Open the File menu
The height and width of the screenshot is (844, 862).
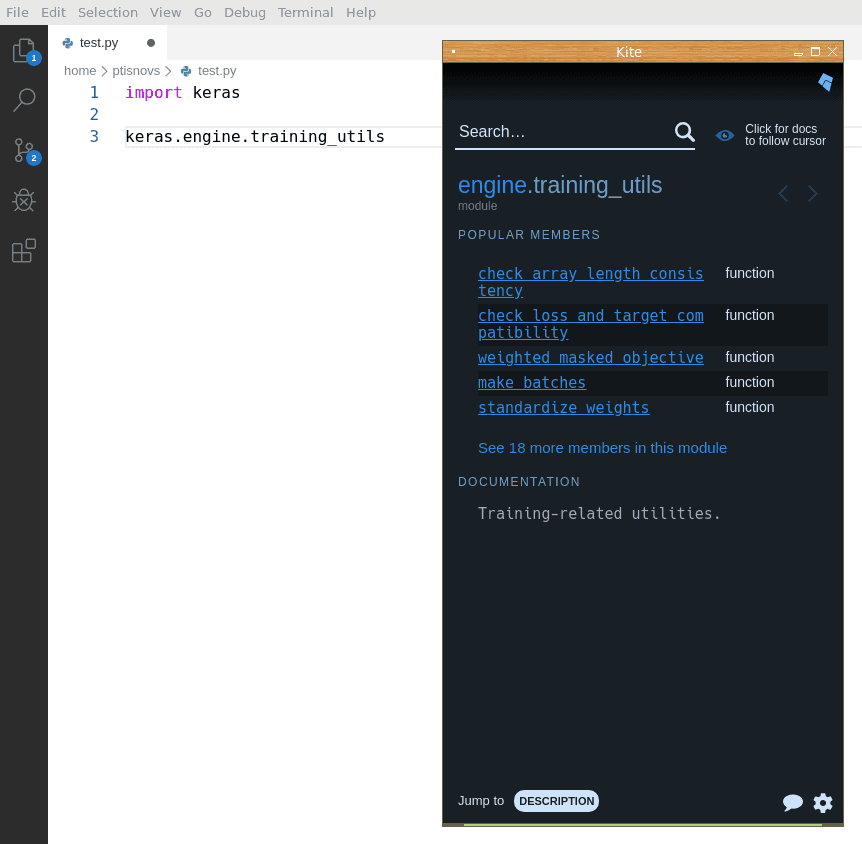[x=18, y=13]
